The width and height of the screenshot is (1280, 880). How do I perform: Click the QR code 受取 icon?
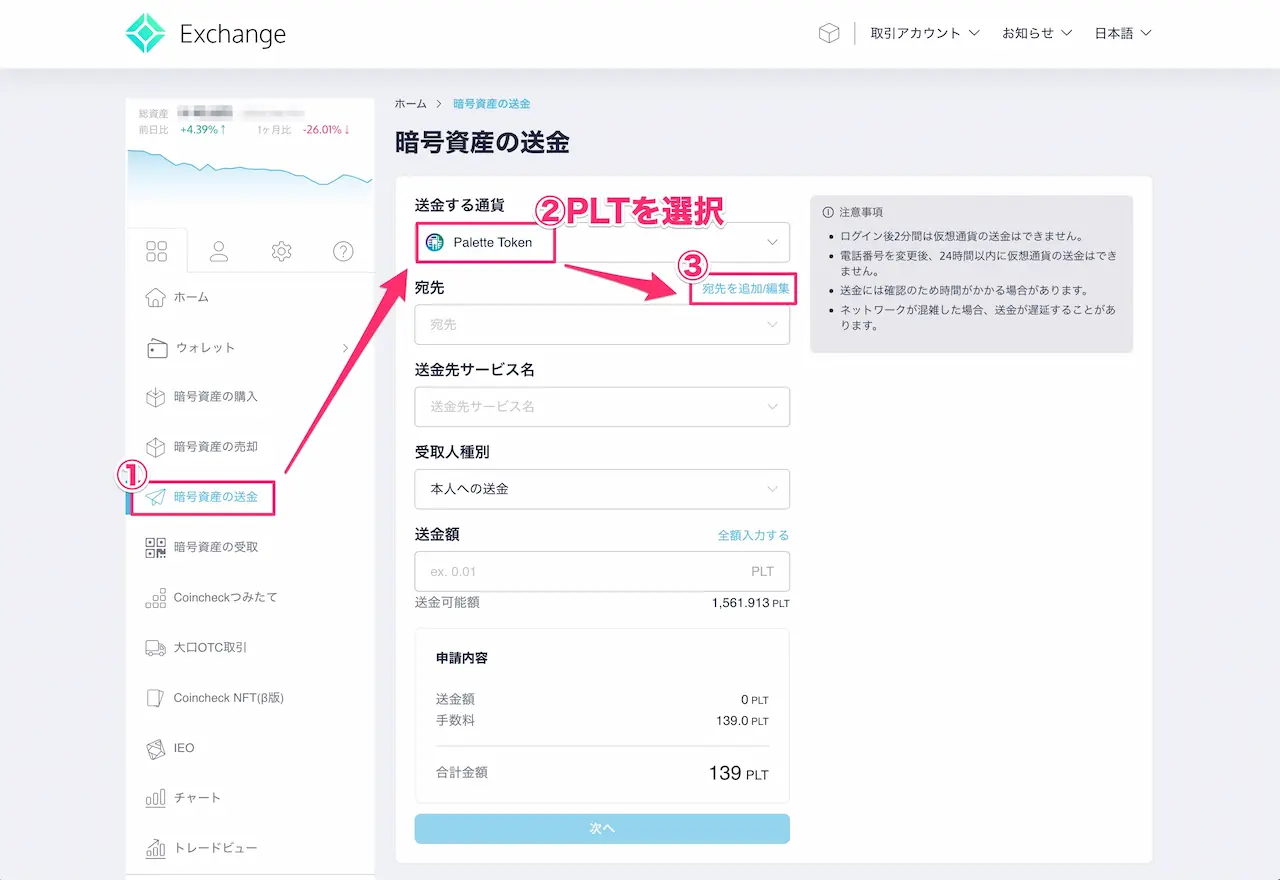[x=155, y=547]
